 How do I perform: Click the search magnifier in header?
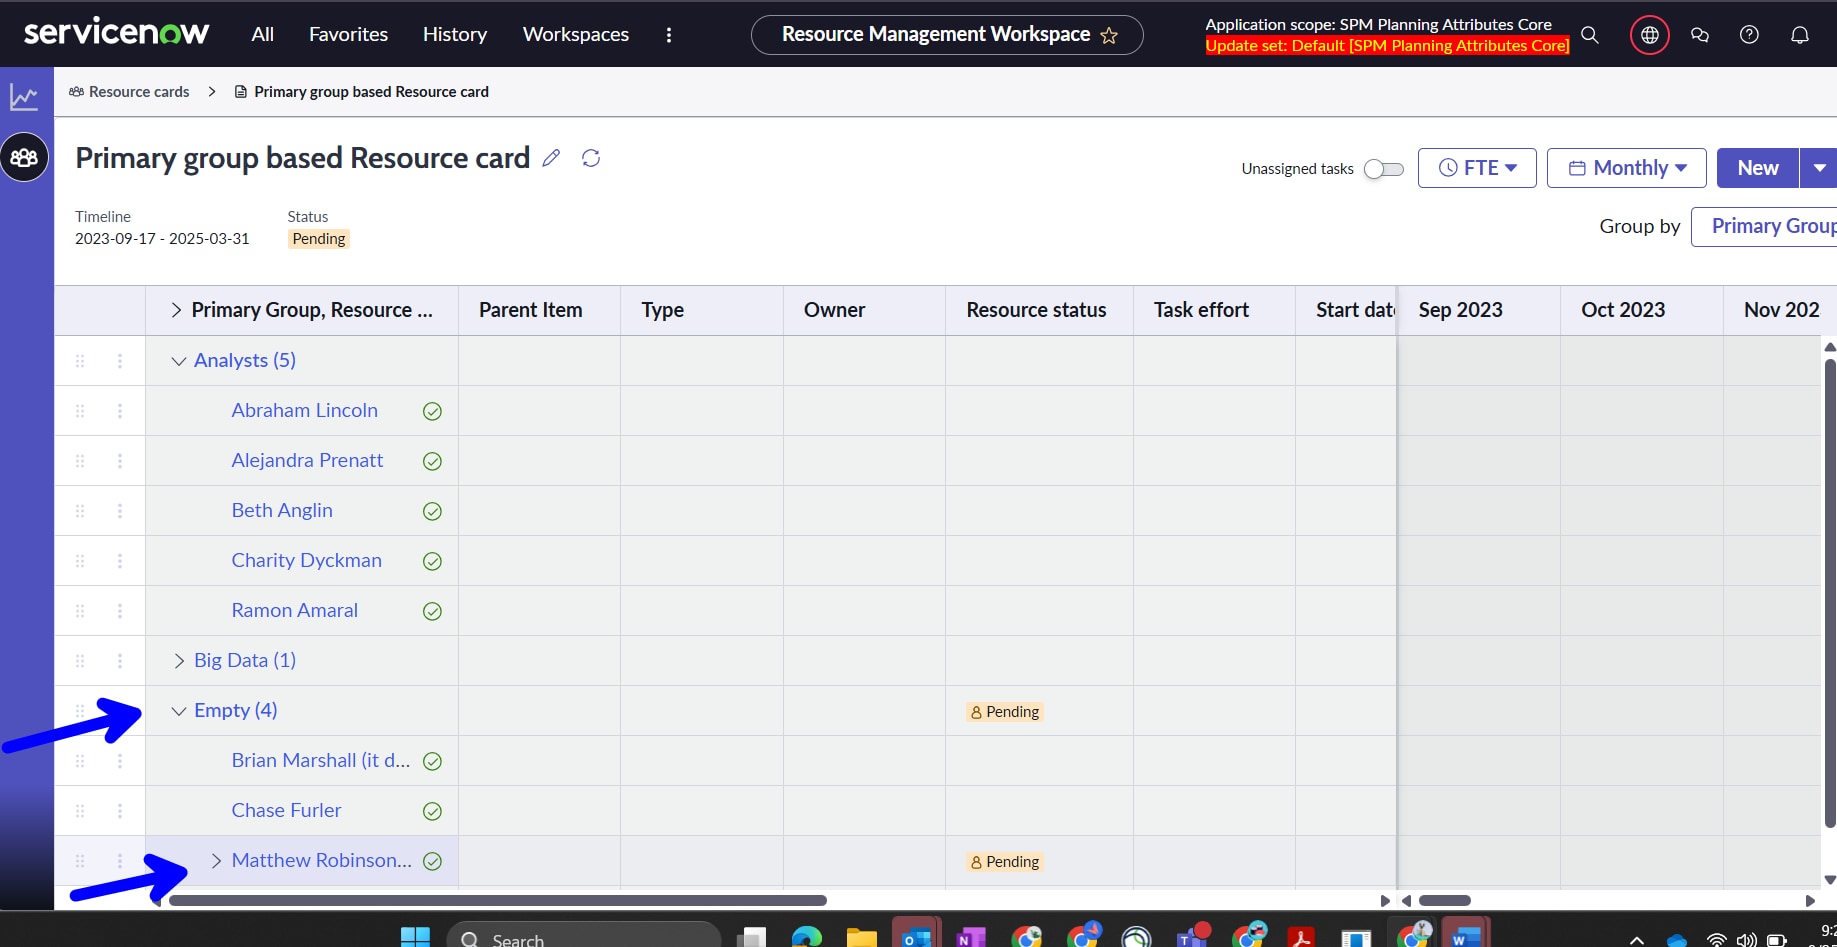tap(1590, 35)
